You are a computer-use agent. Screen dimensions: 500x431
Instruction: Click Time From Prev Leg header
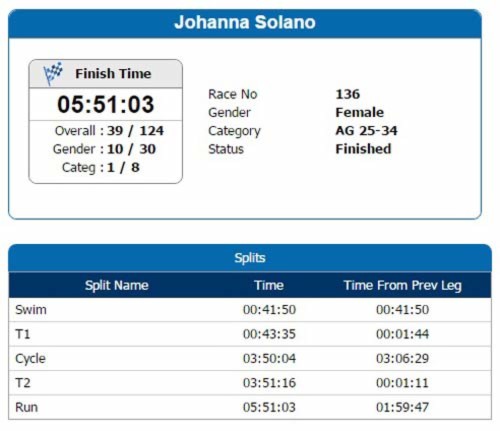click(x=403, y=286)
